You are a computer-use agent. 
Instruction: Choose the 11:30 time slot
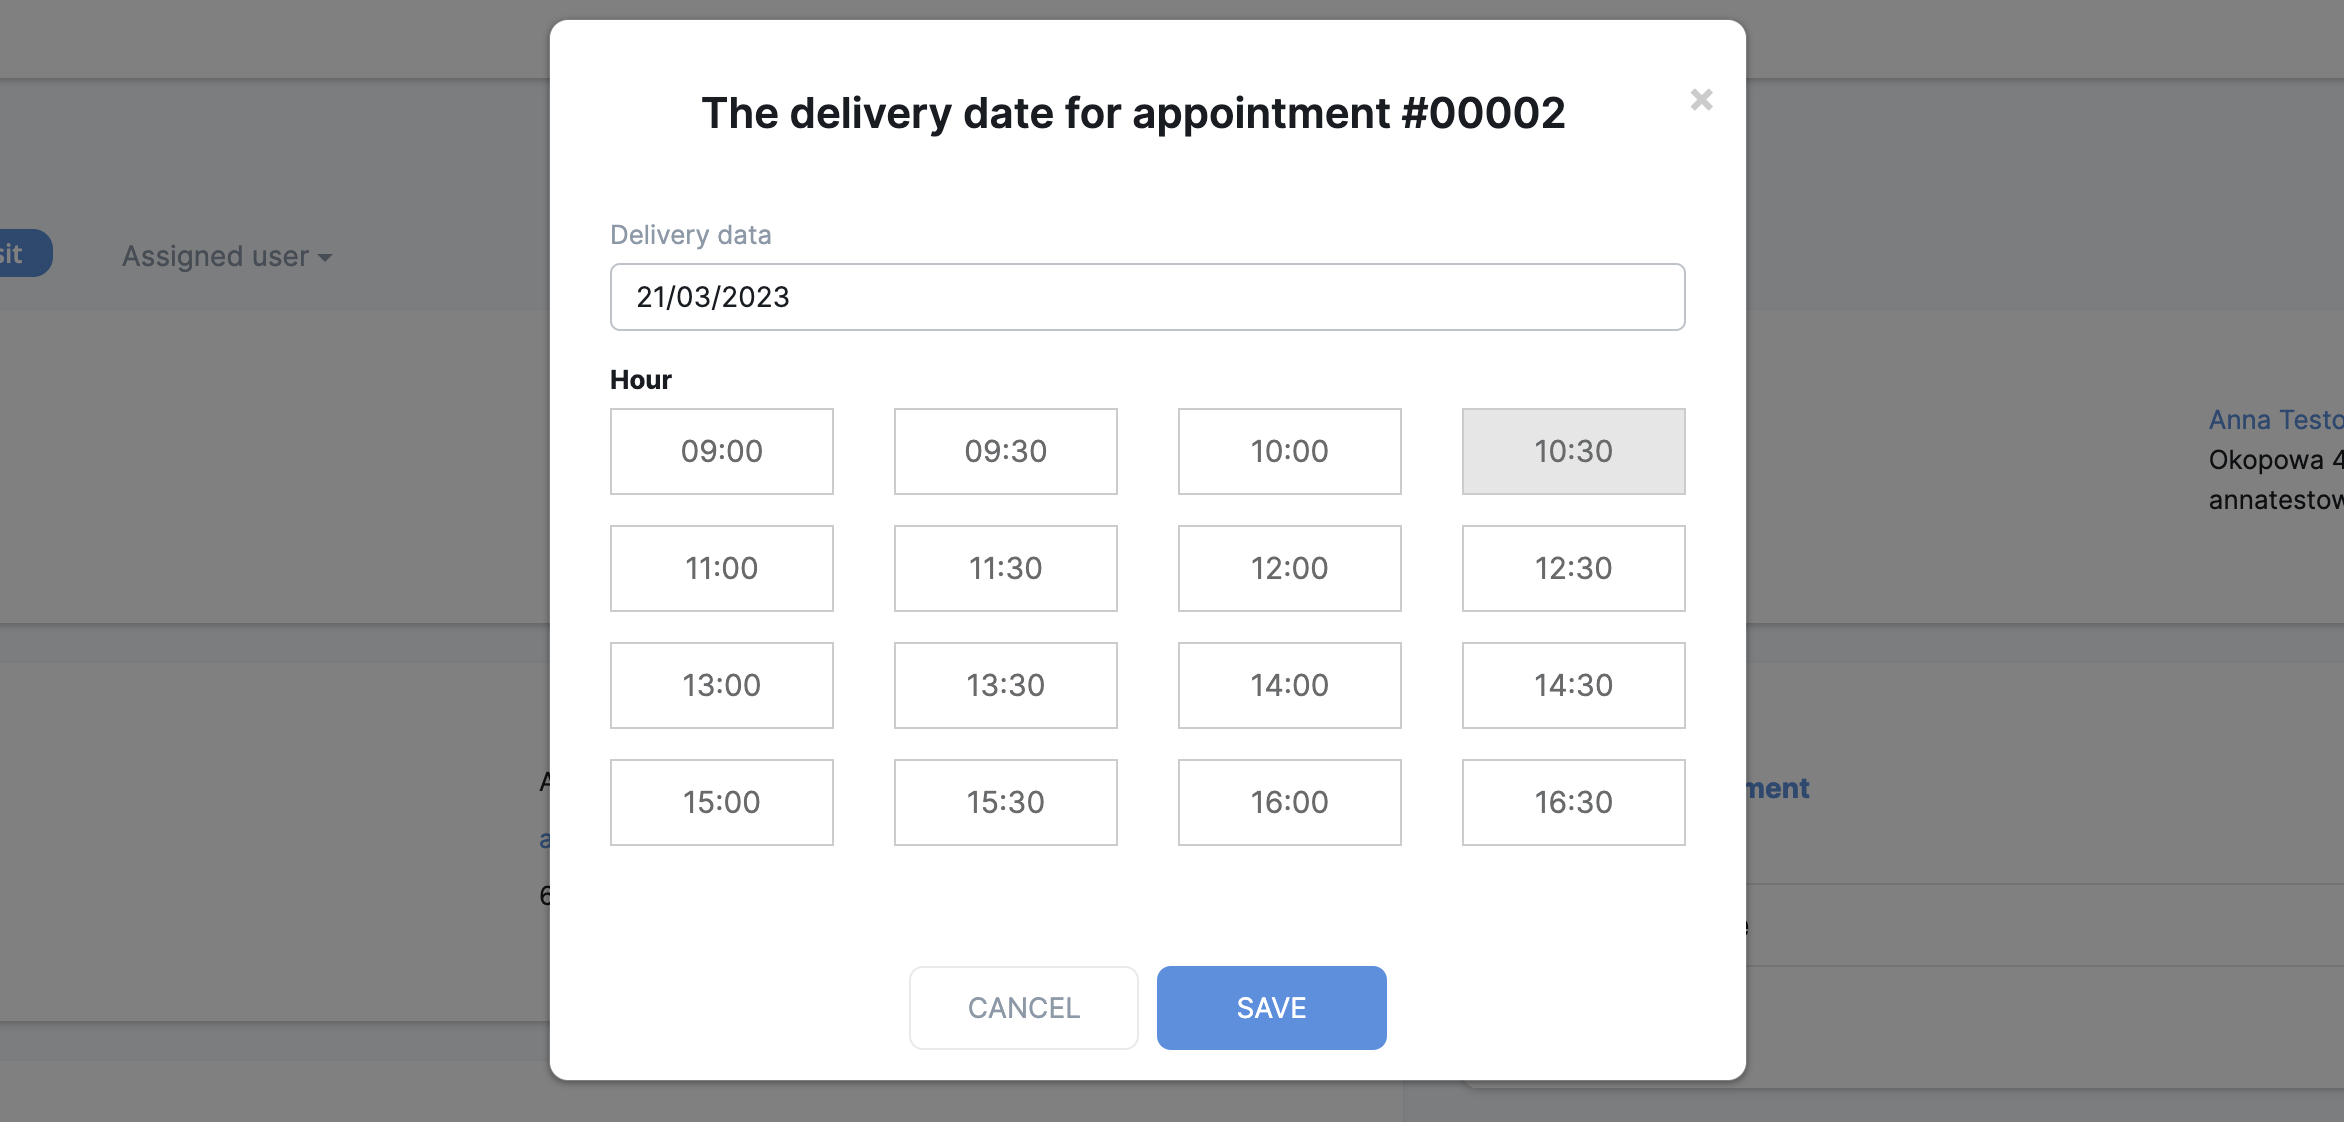coord(1005,568)
